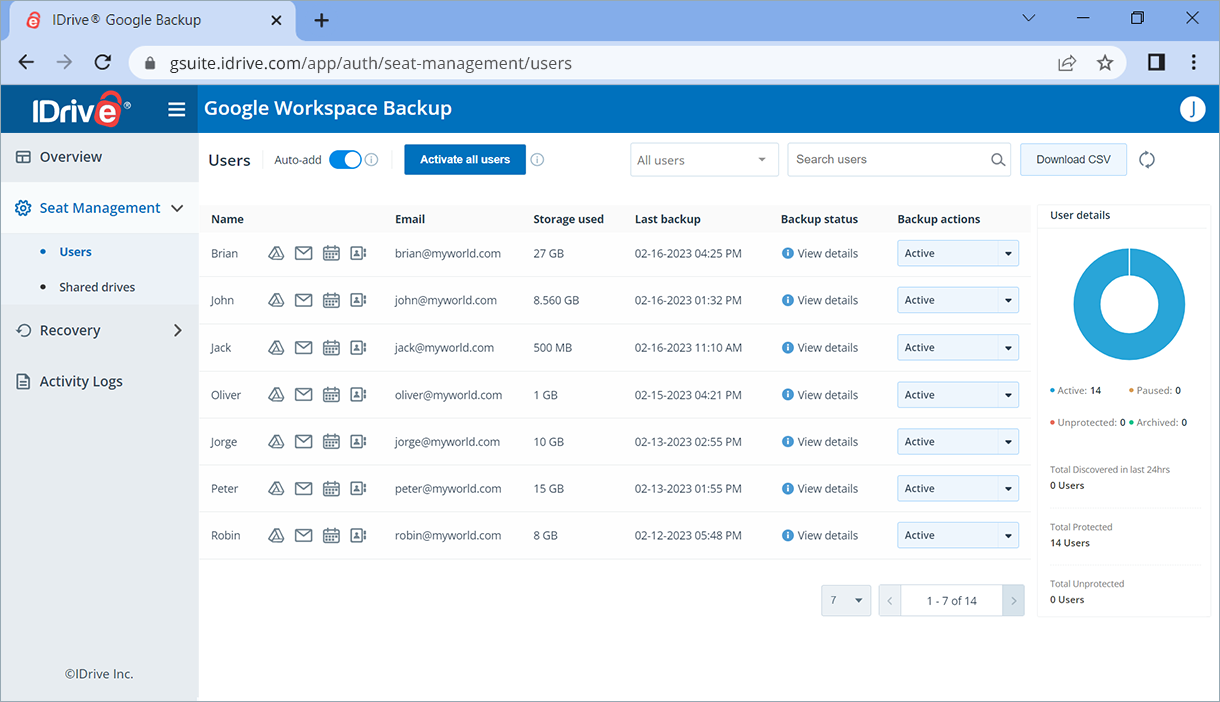Refresh the users list with the refresh icon
Screen dimensions: 1220x702
[1146, 159]
